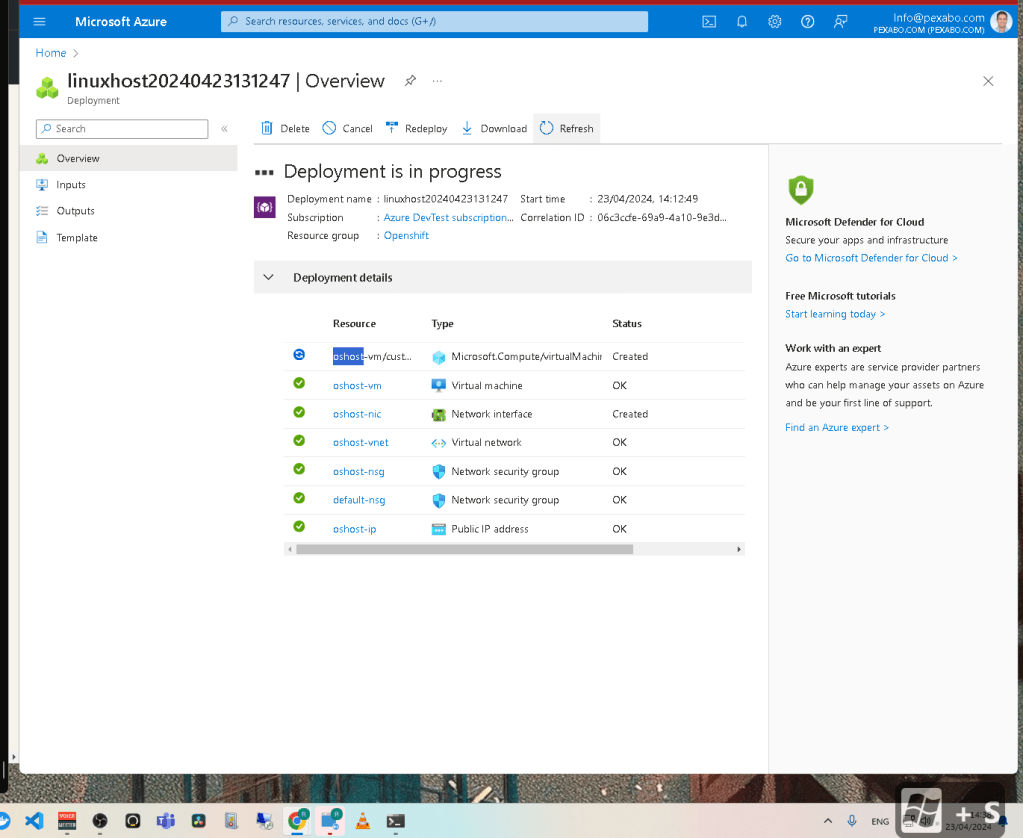The image size is (1023, 838).
Task: Cancel the running deployment
Action: point(348,129)
